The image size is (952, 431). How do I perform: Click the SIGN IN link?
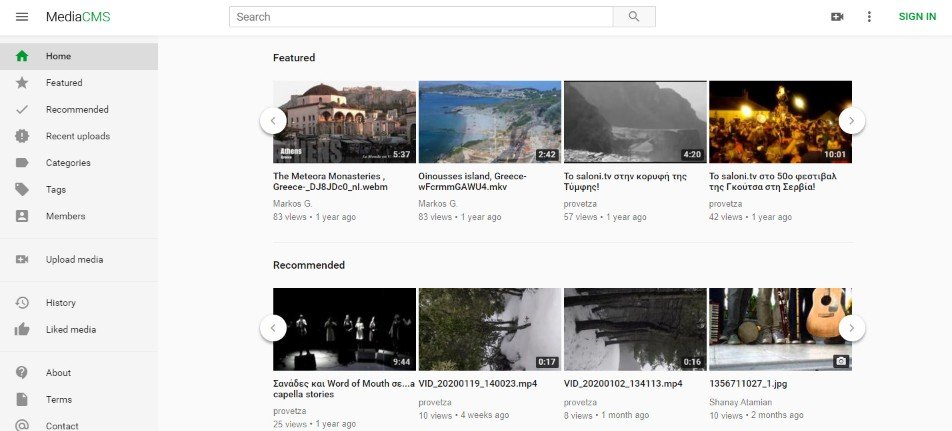tap(917, 17)
